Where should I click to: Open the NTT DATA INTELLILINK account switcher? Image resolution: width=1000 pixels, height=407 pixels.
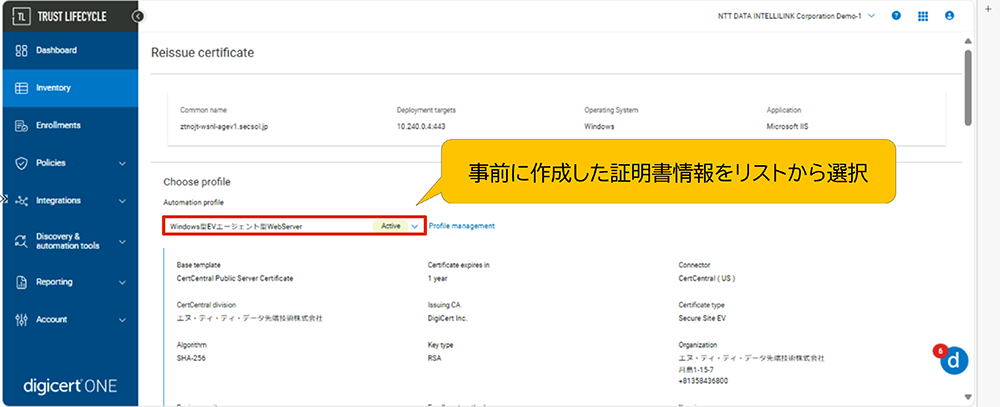tap(796, 16)
